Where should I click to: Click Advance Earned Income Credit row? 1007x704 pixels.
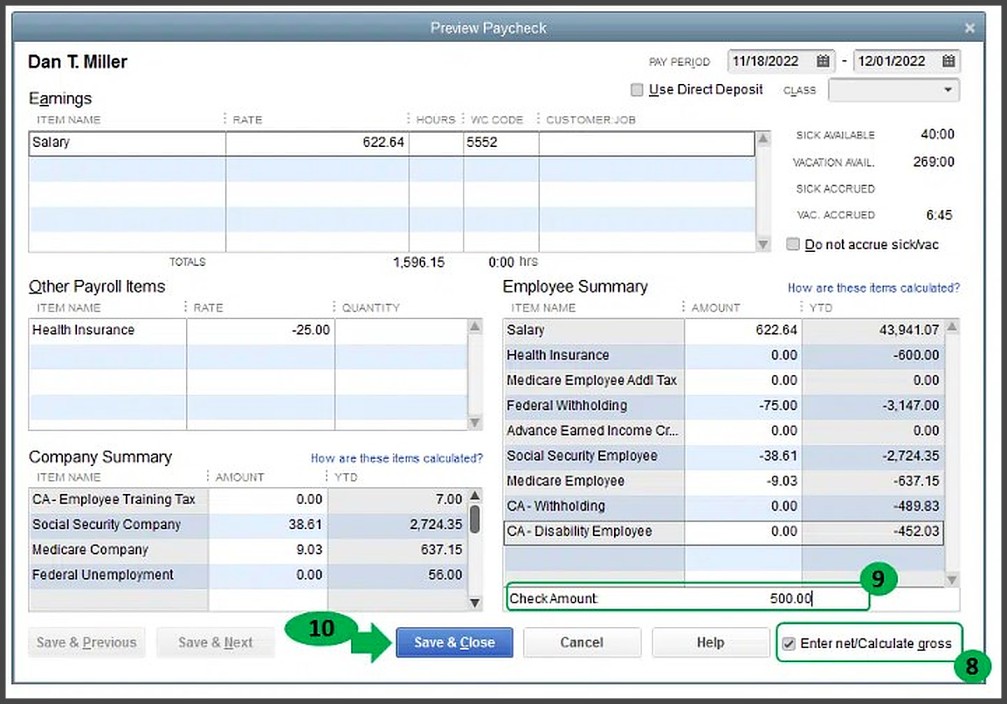point(724,431)
